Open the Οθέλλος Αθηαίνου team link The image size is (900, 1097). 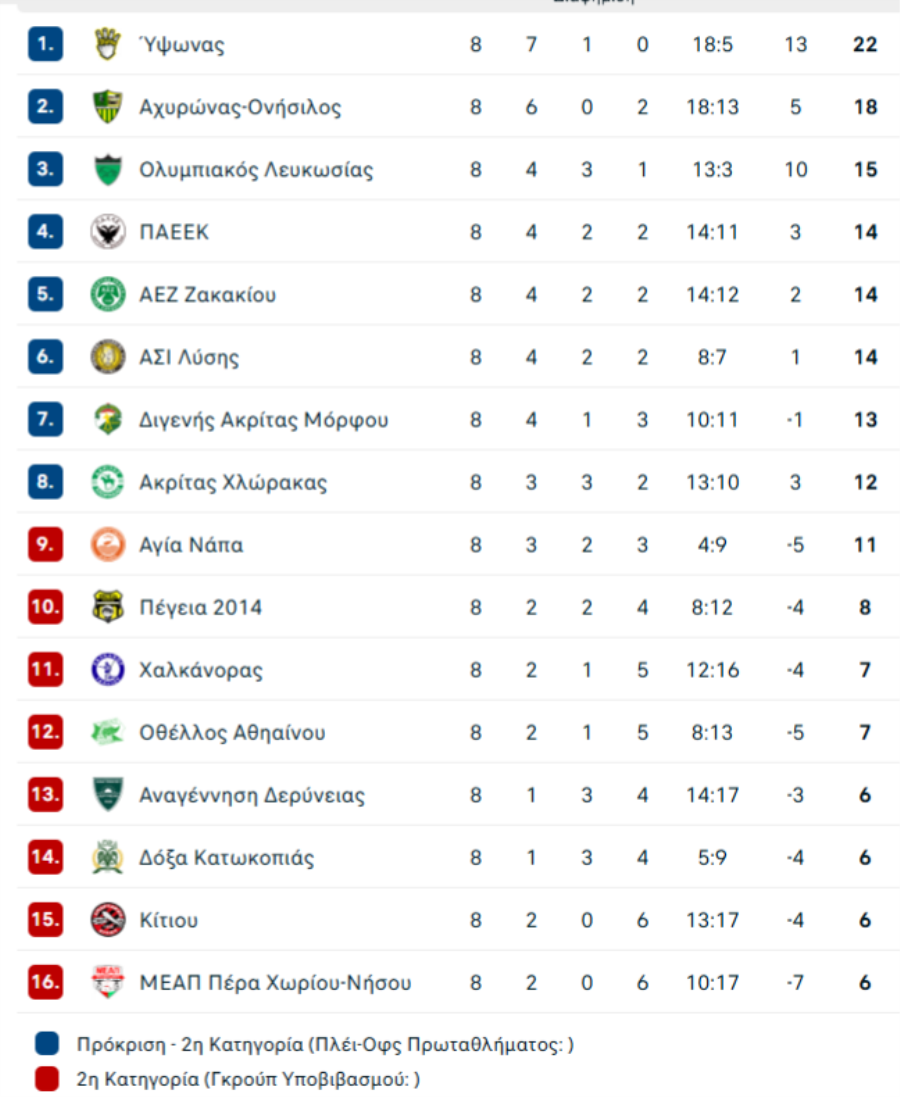tap(232, 732)
